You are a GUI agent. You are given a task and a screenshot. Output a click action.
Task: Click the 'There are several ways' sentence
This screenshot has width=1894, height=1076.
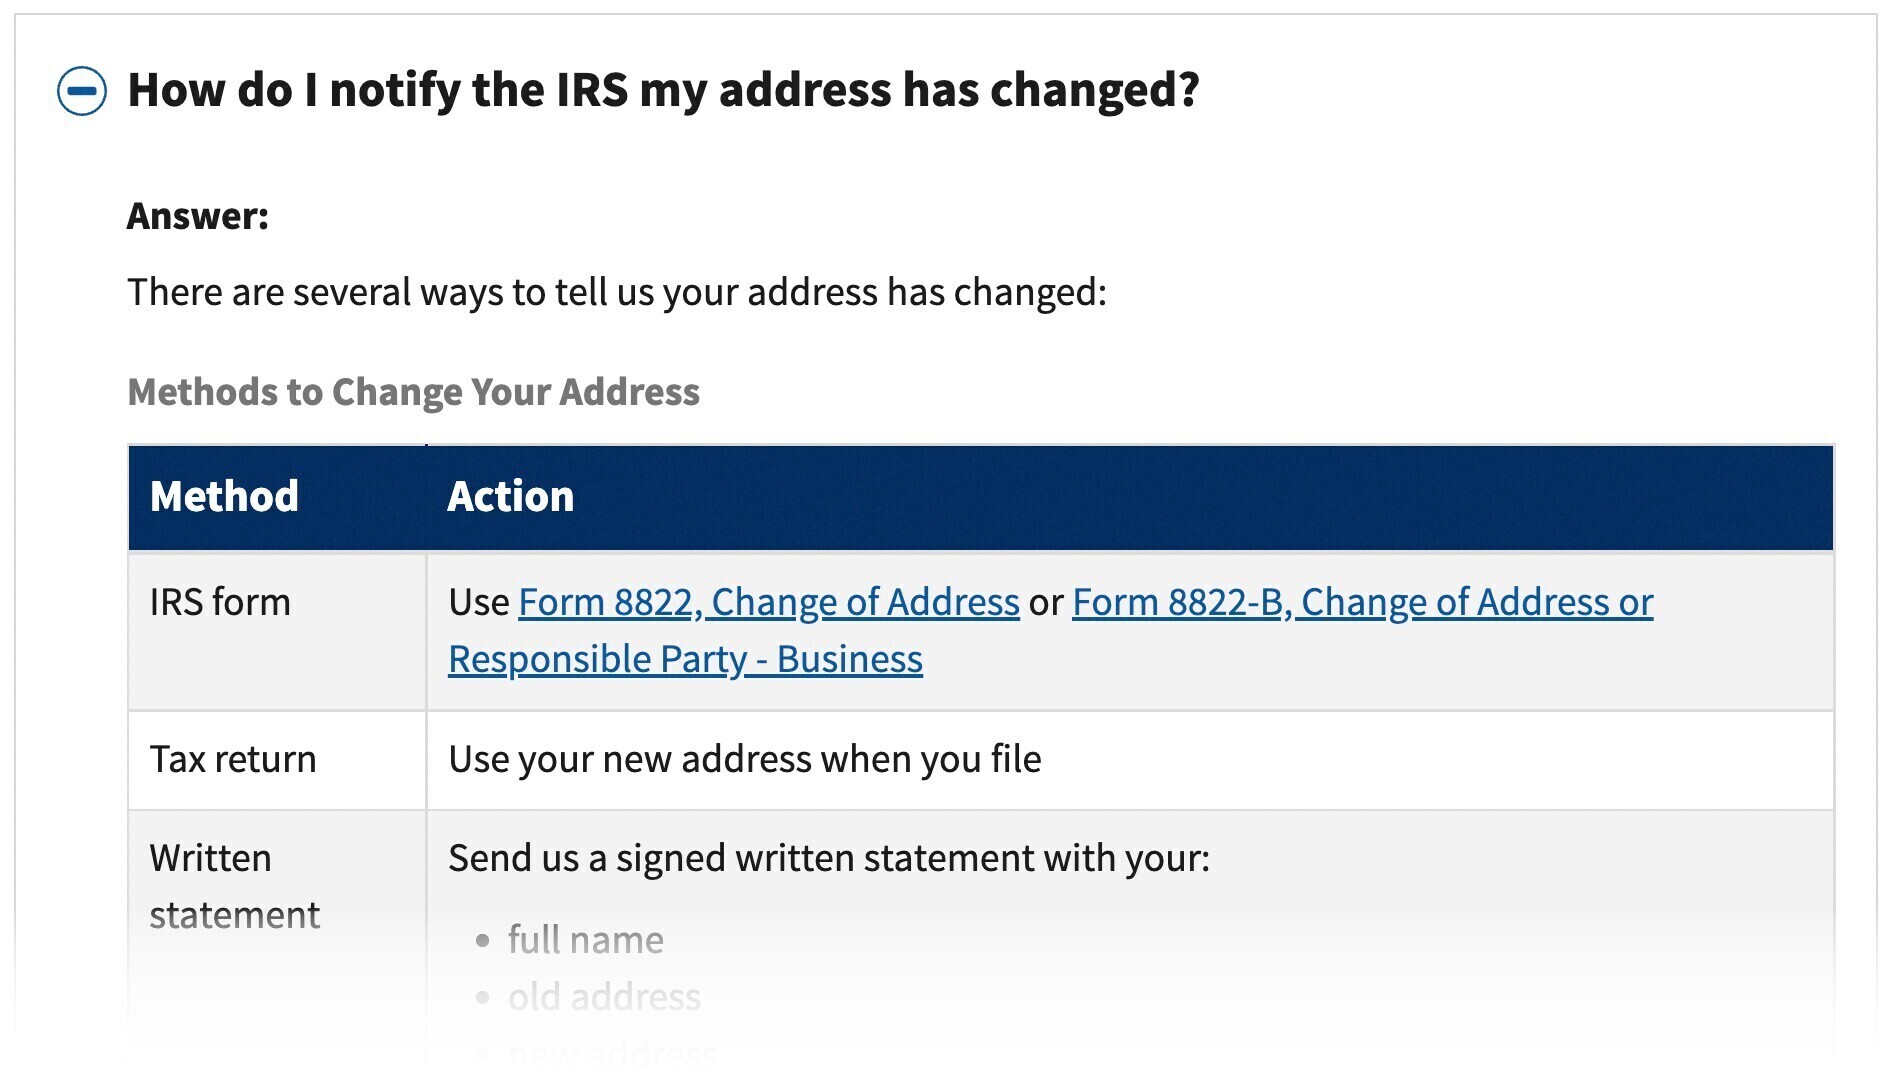click(617, 292)
